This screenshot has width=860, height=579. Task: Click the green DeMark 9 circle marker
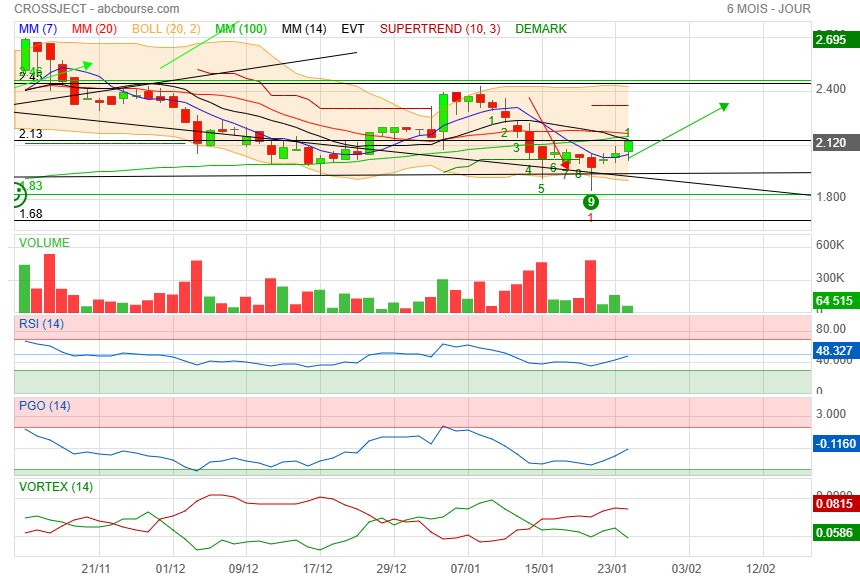tap(591, 201)
